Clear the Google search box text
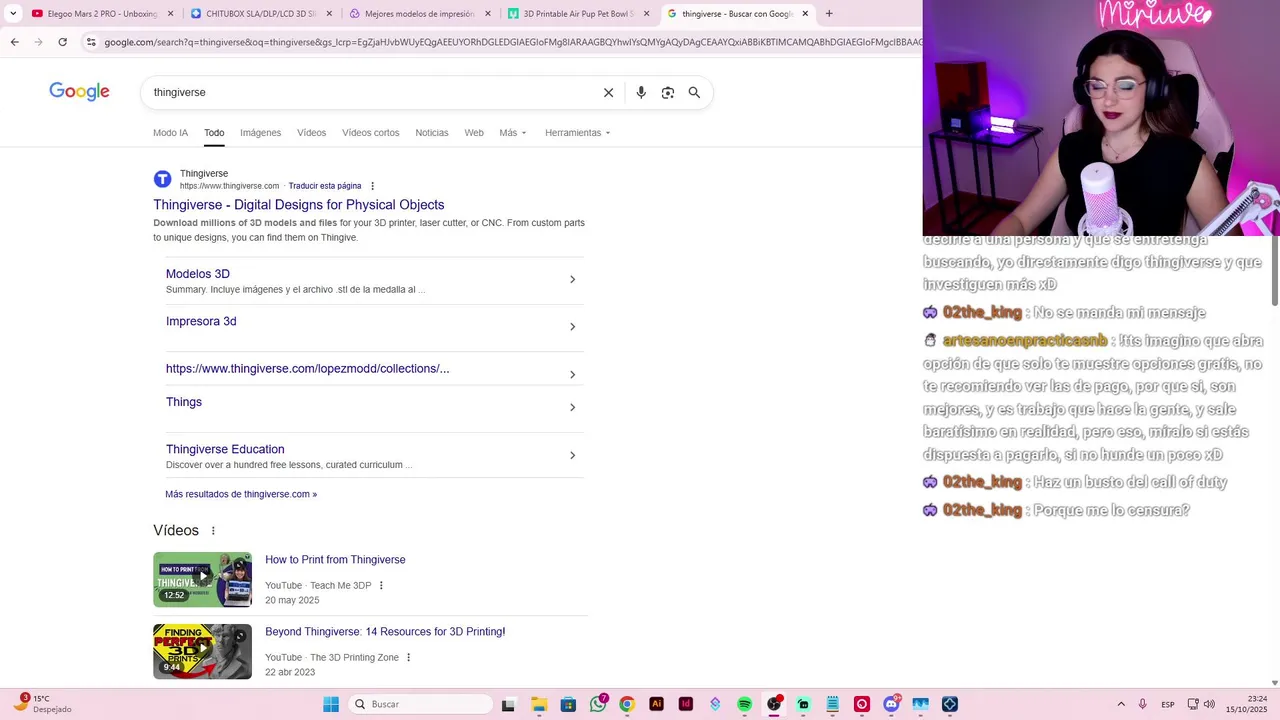The image size is (1280, 720). tap(608, 92)
